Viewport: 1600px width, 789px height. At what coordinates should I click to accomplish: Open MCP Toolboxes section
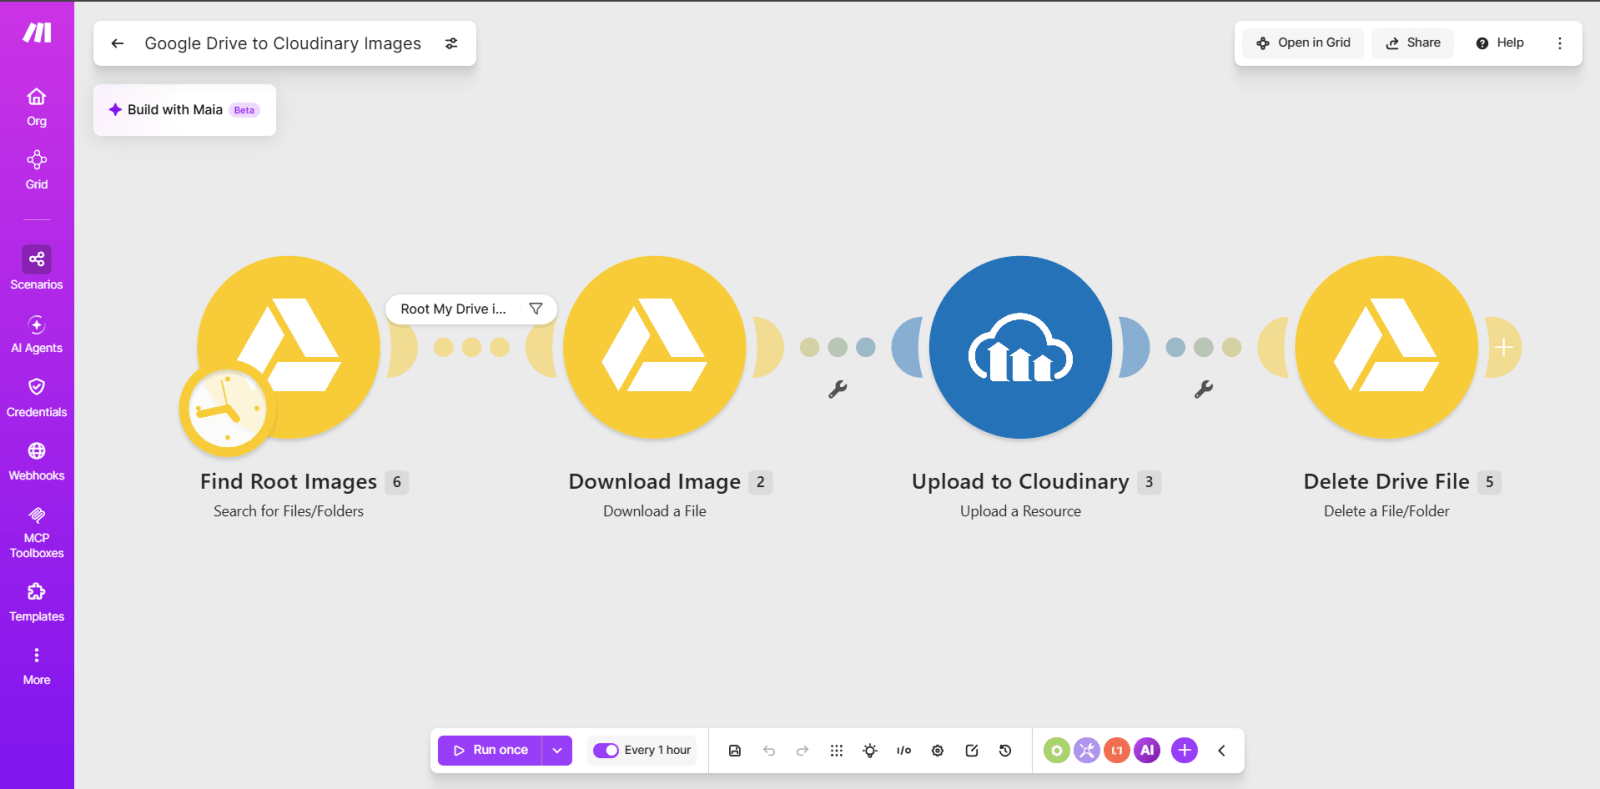tap(37, 532)
